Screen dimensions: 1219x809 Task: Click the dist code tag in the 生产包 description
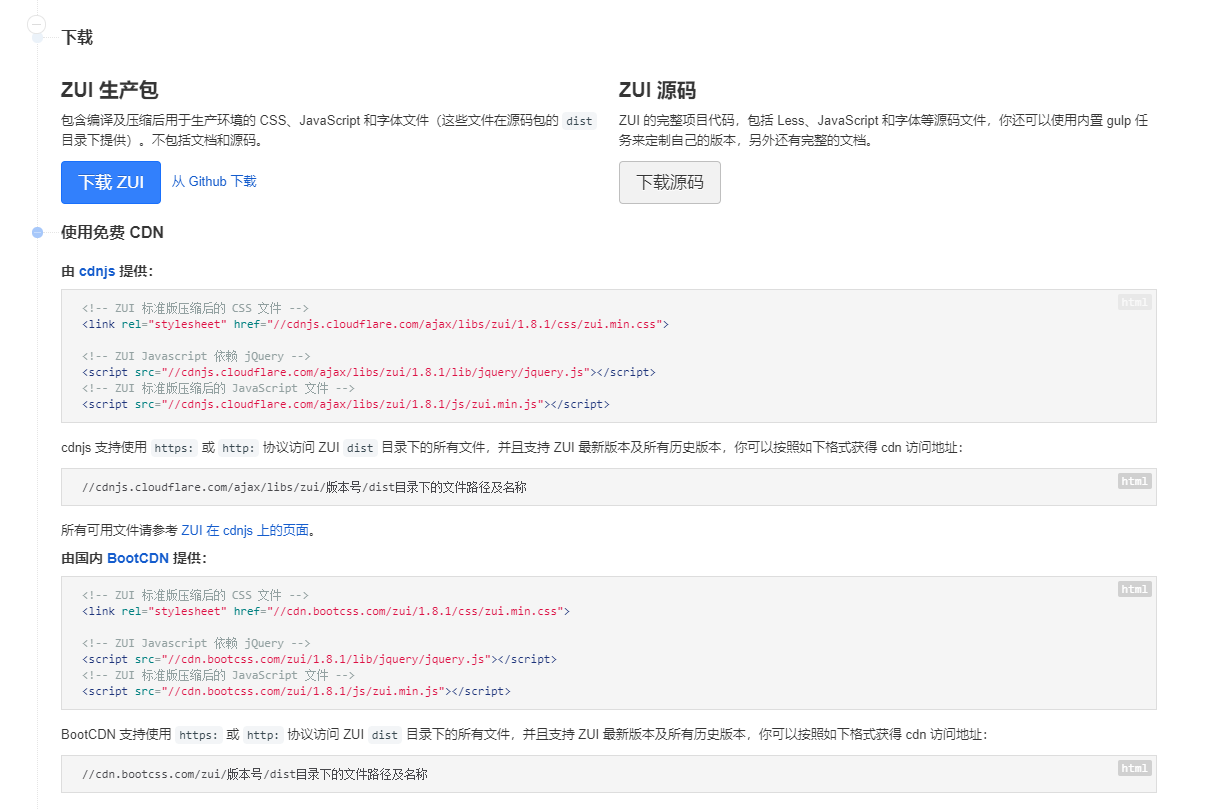pos(579,121)
